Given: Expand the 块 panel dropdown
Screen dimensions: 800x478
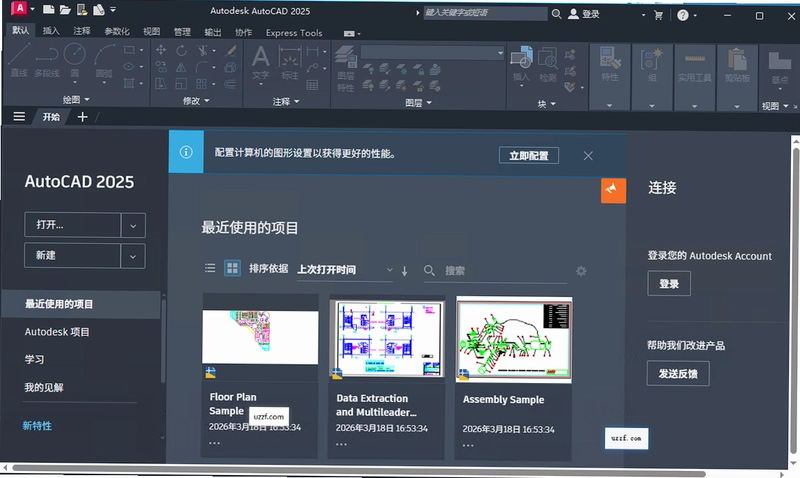Looking at the screenshot, I should pos(546,104).
